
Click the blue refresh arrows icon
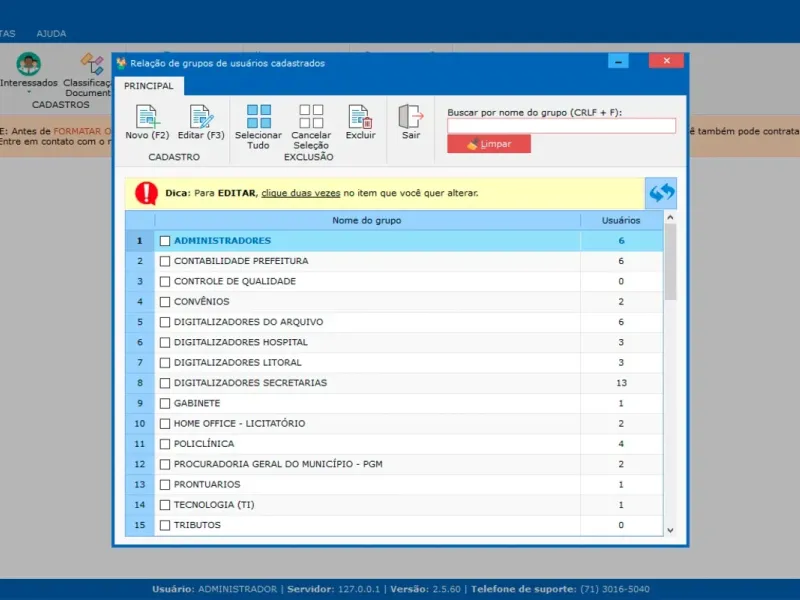point(662,192)
